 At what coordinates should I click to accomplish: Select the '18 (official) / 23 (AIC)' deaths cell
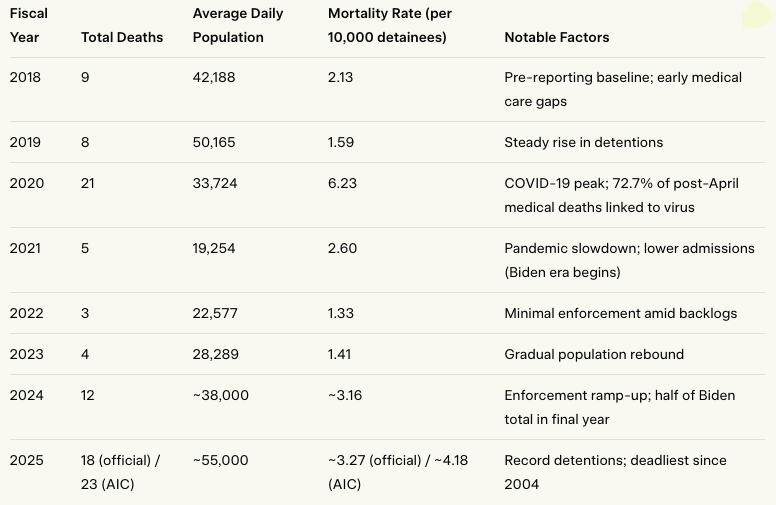[120, 472]
